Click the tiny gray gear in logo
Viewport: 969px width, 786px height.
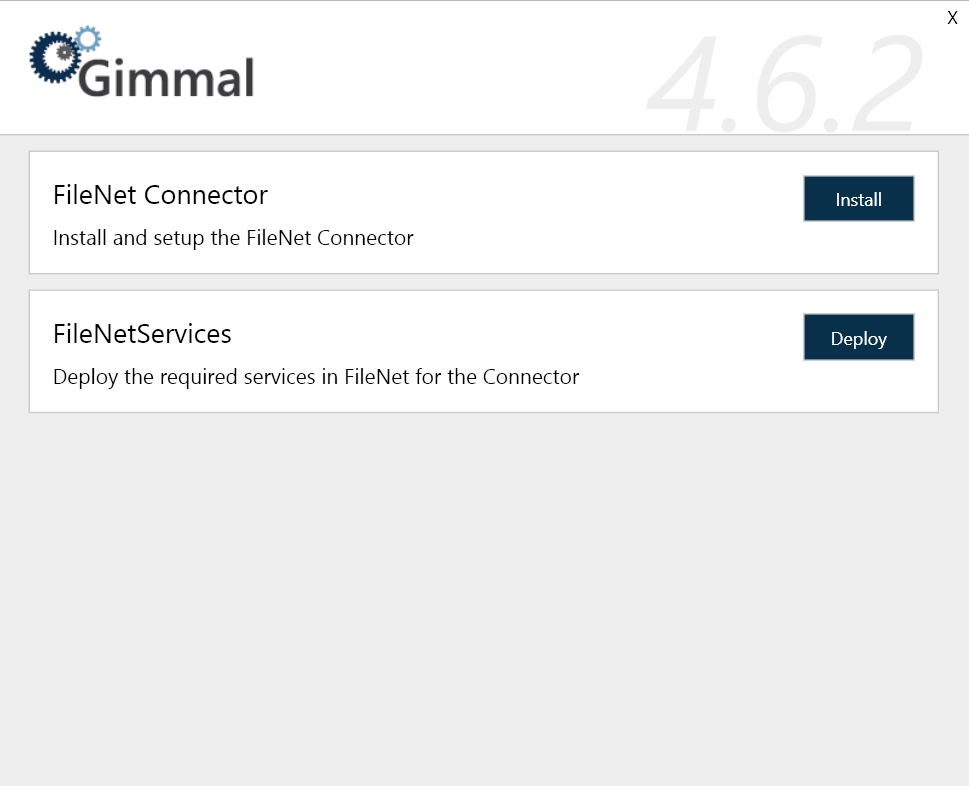pos(66,50)
